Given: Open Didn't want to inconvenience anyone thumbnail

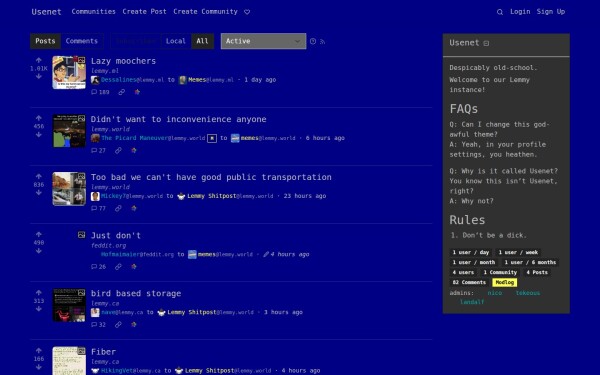Looking at the screenshot, I should coord(69,131).
